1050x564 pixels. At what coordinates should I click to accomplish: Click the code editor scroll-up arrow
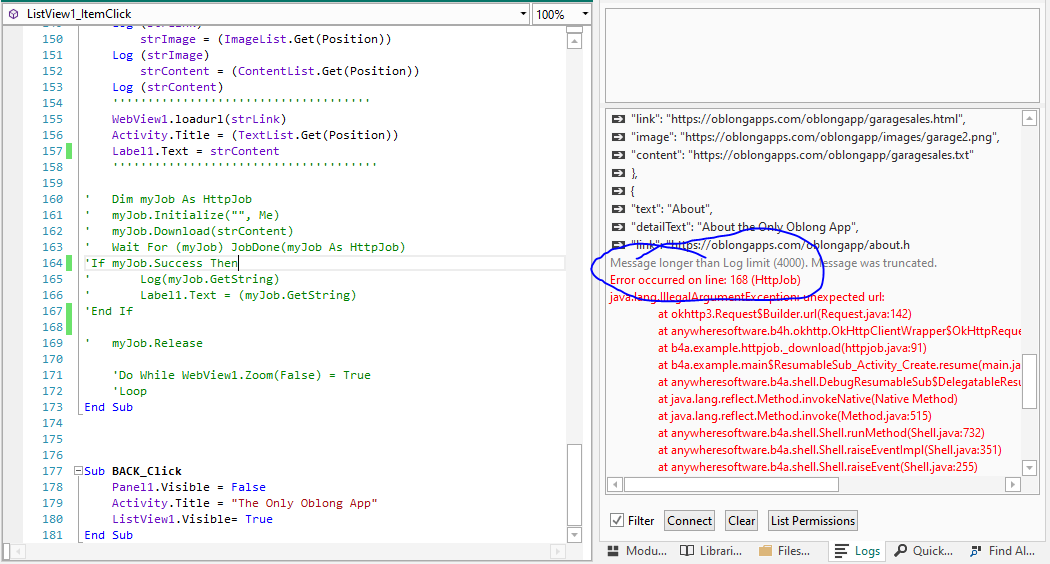click(x=574, y=42)
